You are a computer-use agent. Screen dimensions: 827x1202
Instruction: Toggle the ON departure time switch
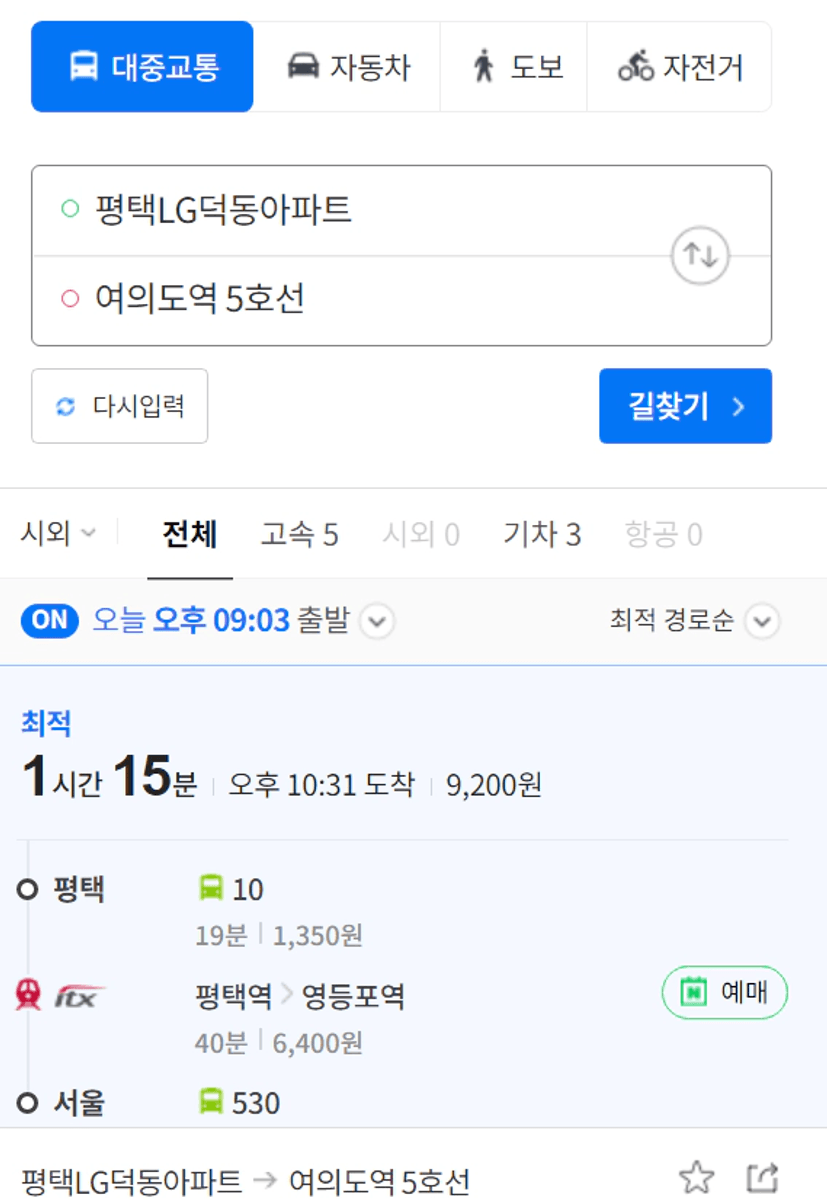tap(50, 621)
